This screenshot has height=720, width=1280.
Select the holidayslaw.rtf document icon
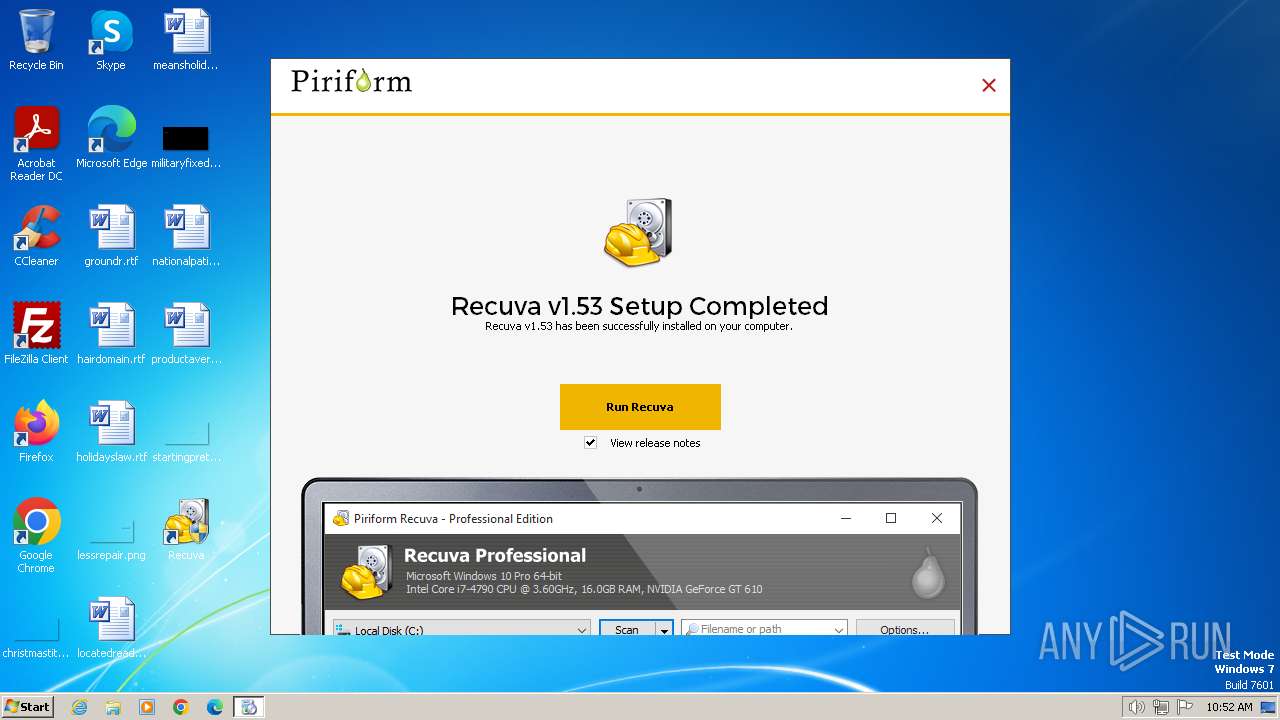click(111, 433)
